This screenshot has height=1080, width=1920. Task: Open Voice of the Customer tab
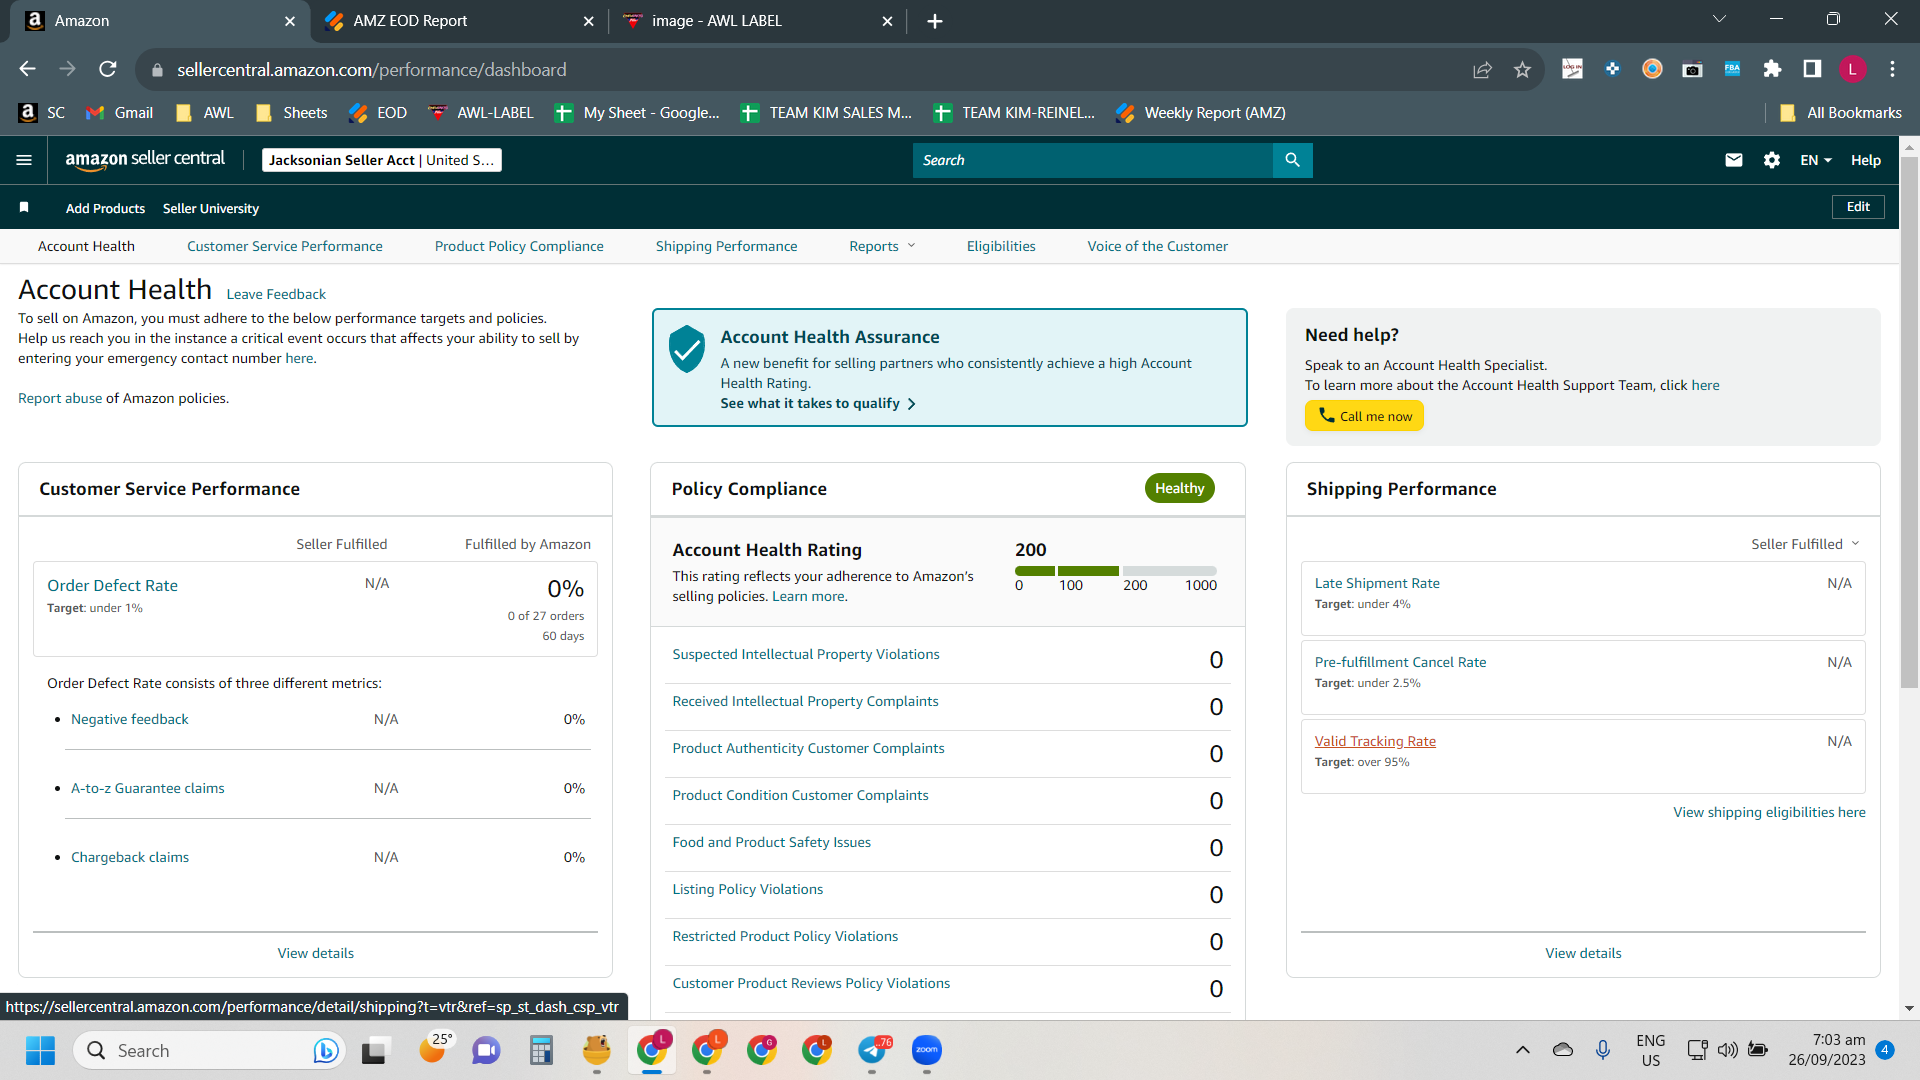(x=1158, y=246)
